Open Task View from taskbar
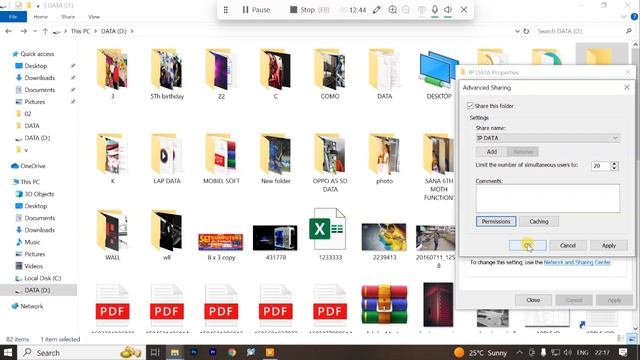Viewport: 640px width, 360px height. click(x=155, y=352)
